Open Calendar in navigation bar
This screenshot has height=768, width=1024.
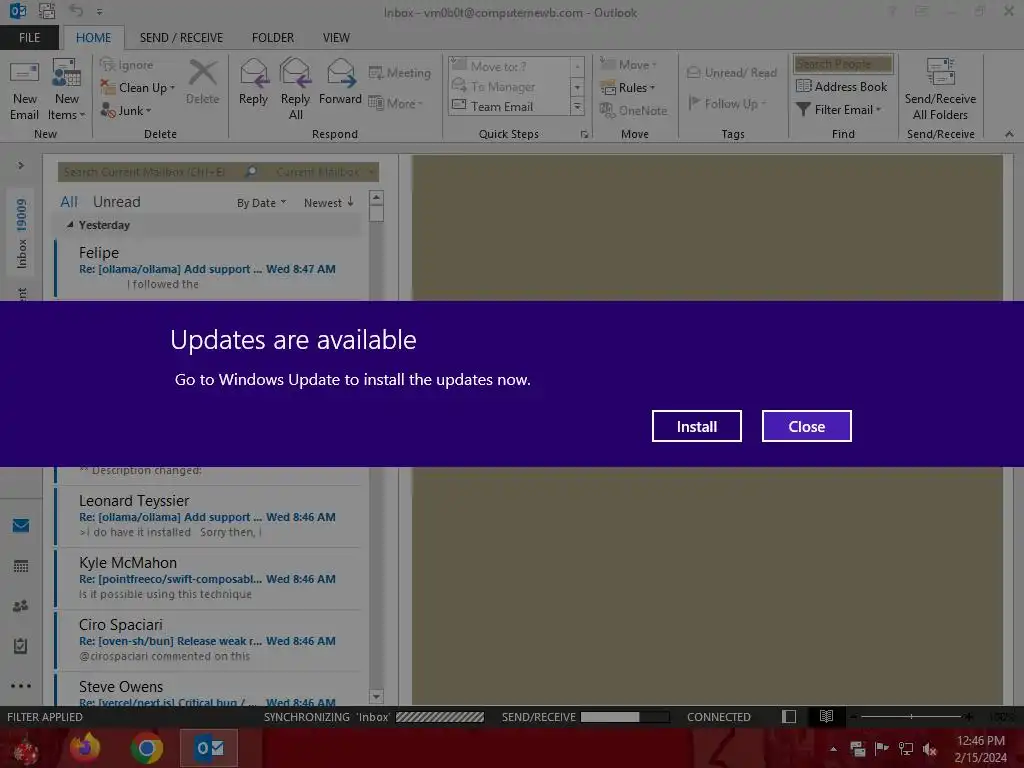click(x=21, y=566)
